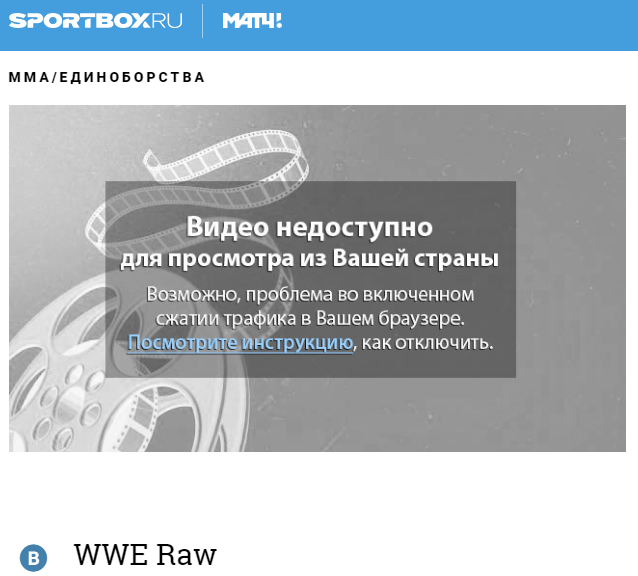This screenshot has width=638, height=576.
Task: Follow the Посмотрите инструкцию link
Action: tap(240, 343)
